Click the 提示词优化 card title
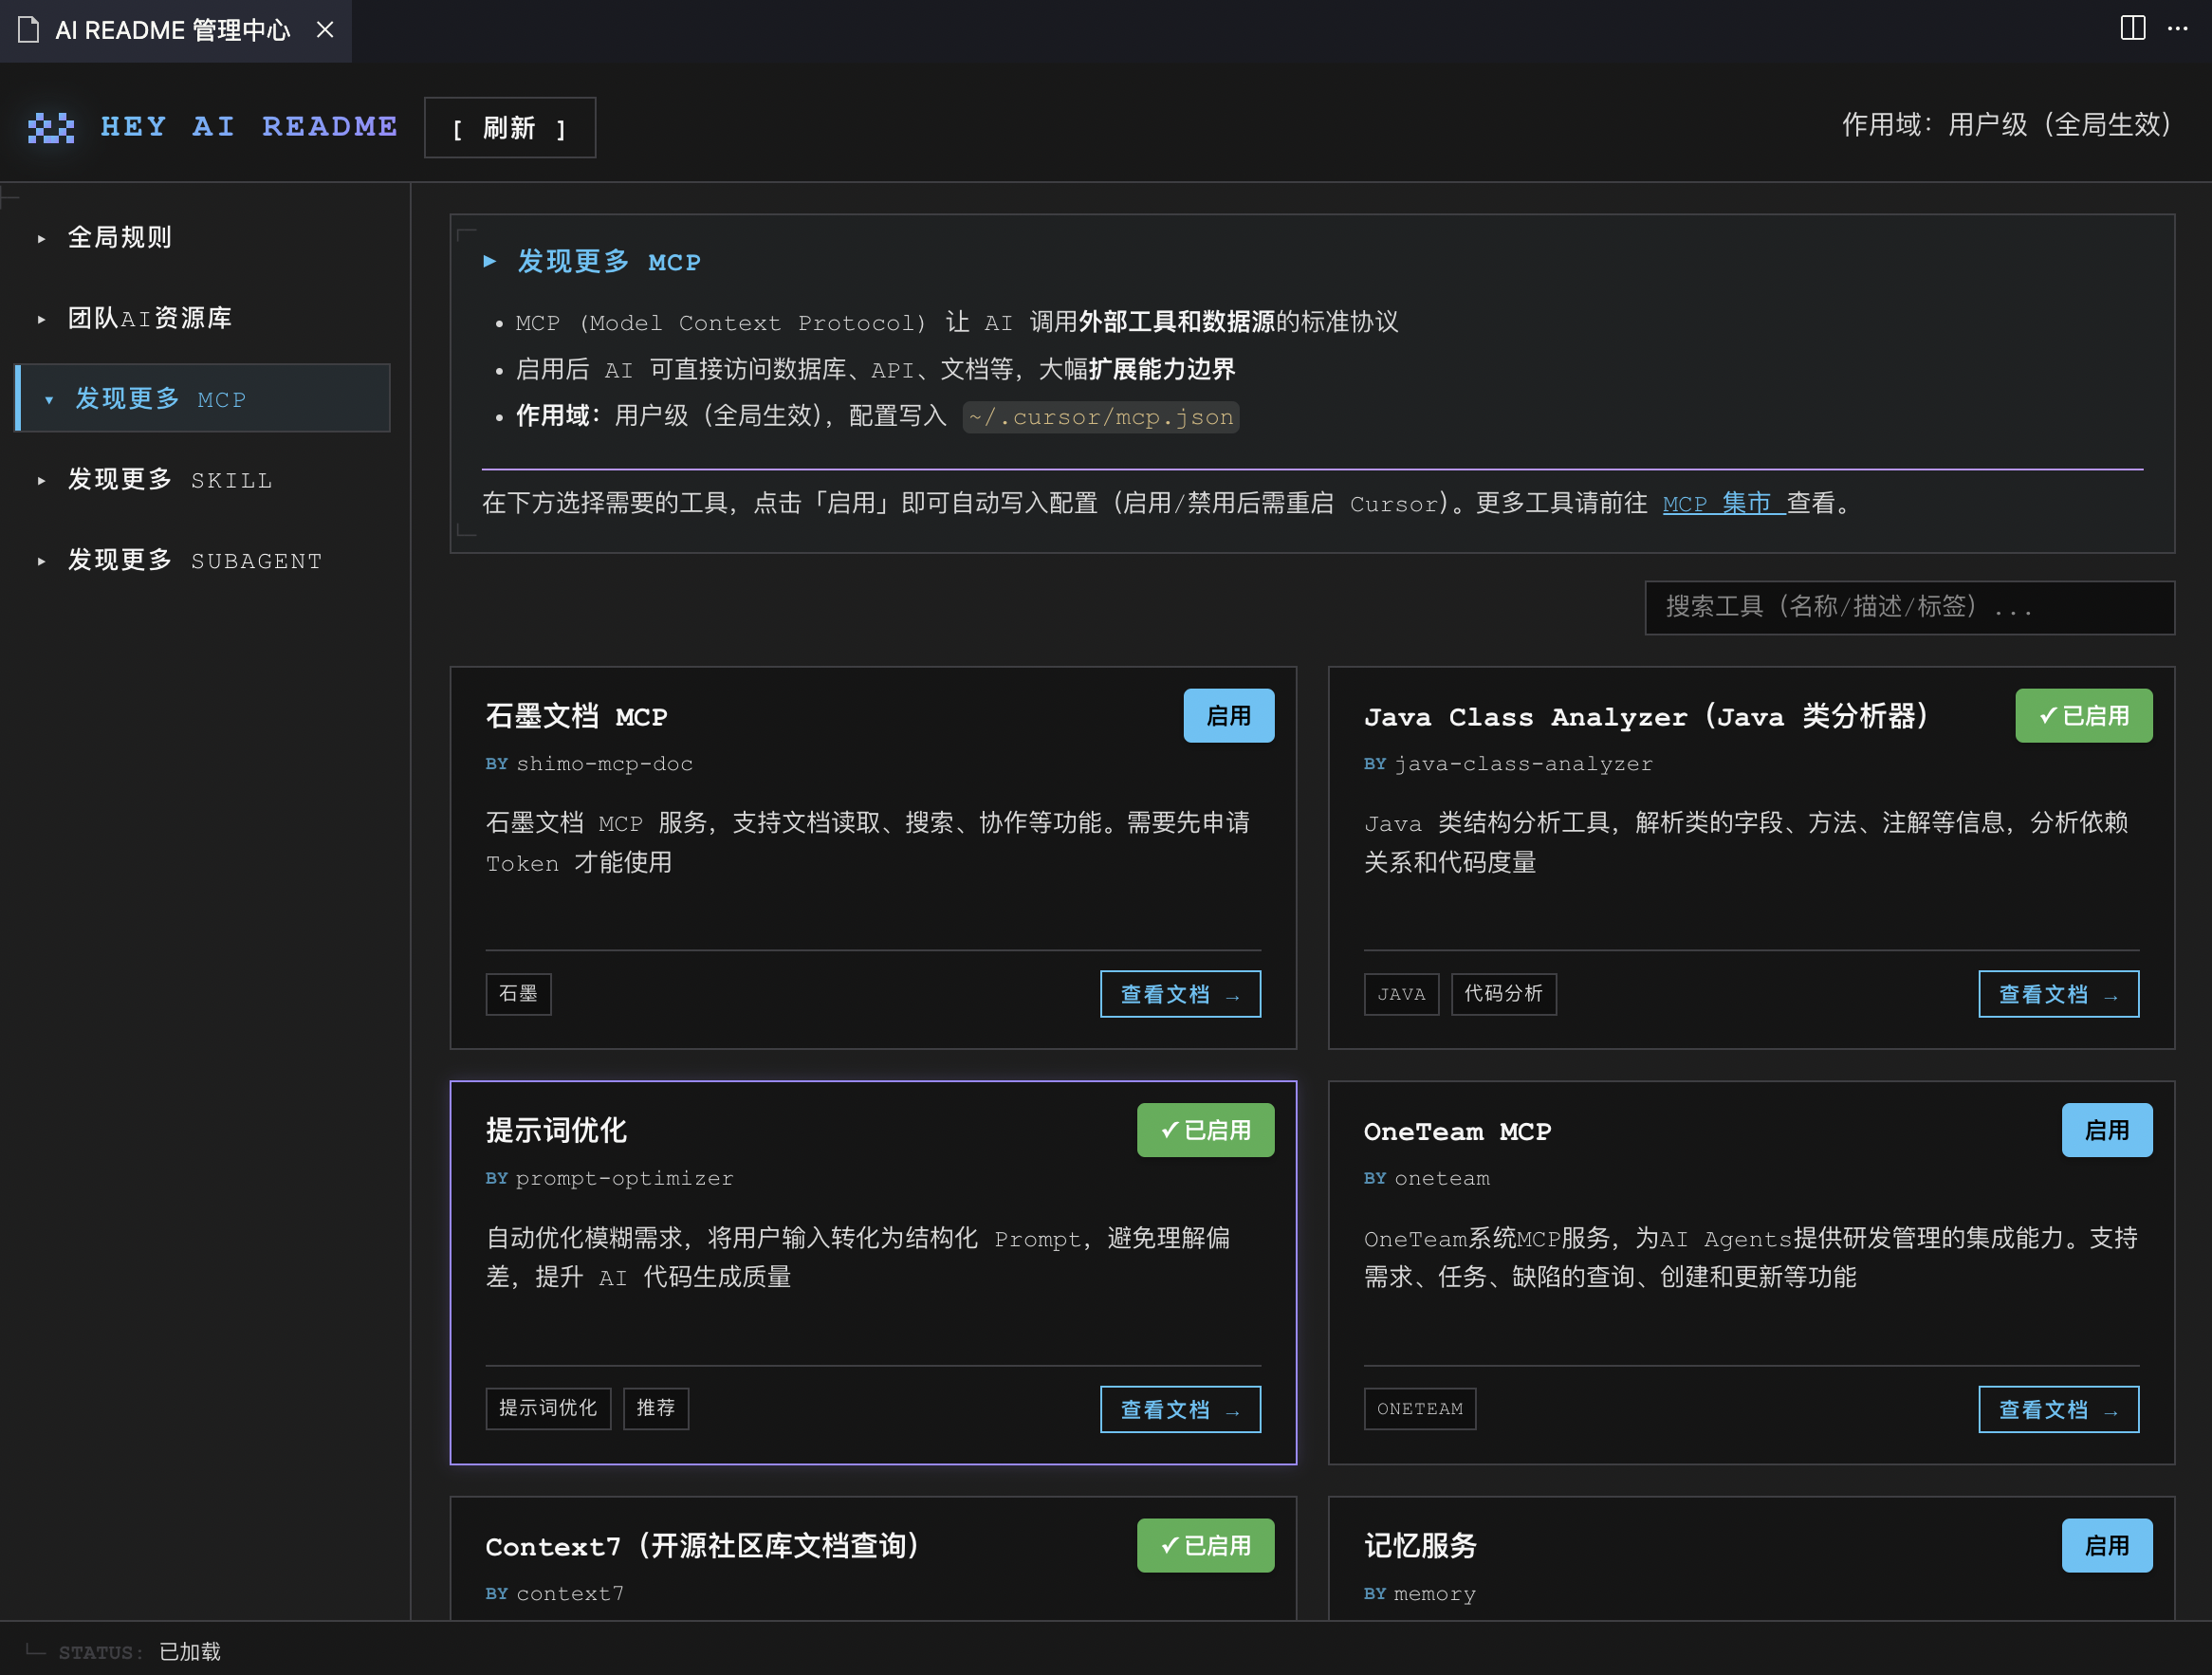 (x=557, y=1131)
